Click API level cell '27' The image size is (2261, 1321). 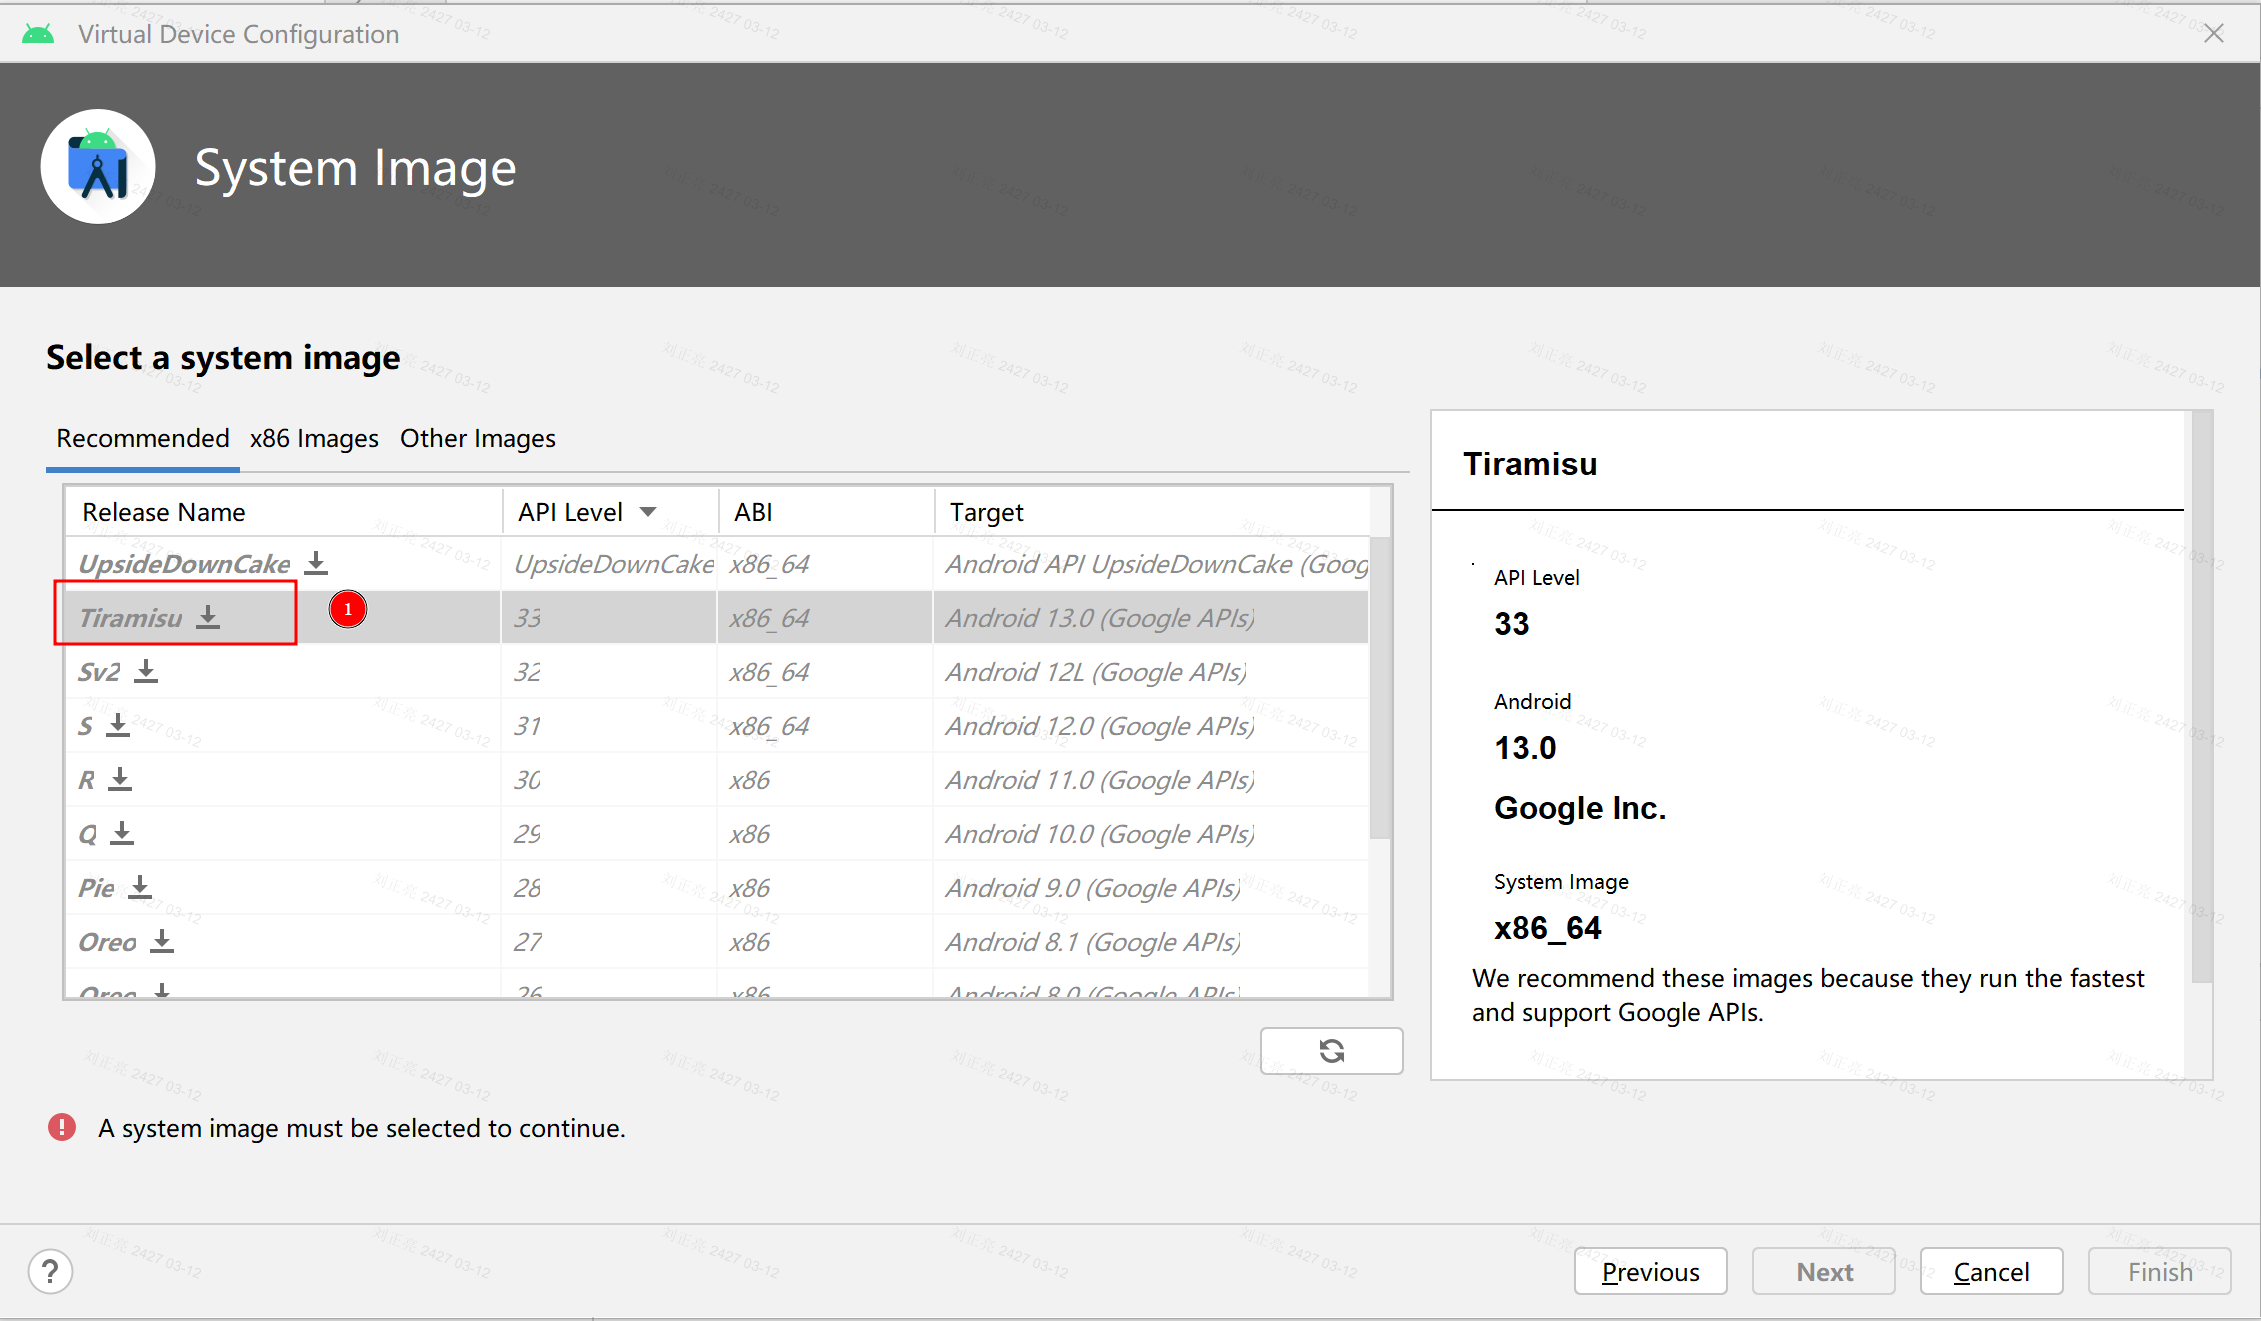[x=609, y=941]
